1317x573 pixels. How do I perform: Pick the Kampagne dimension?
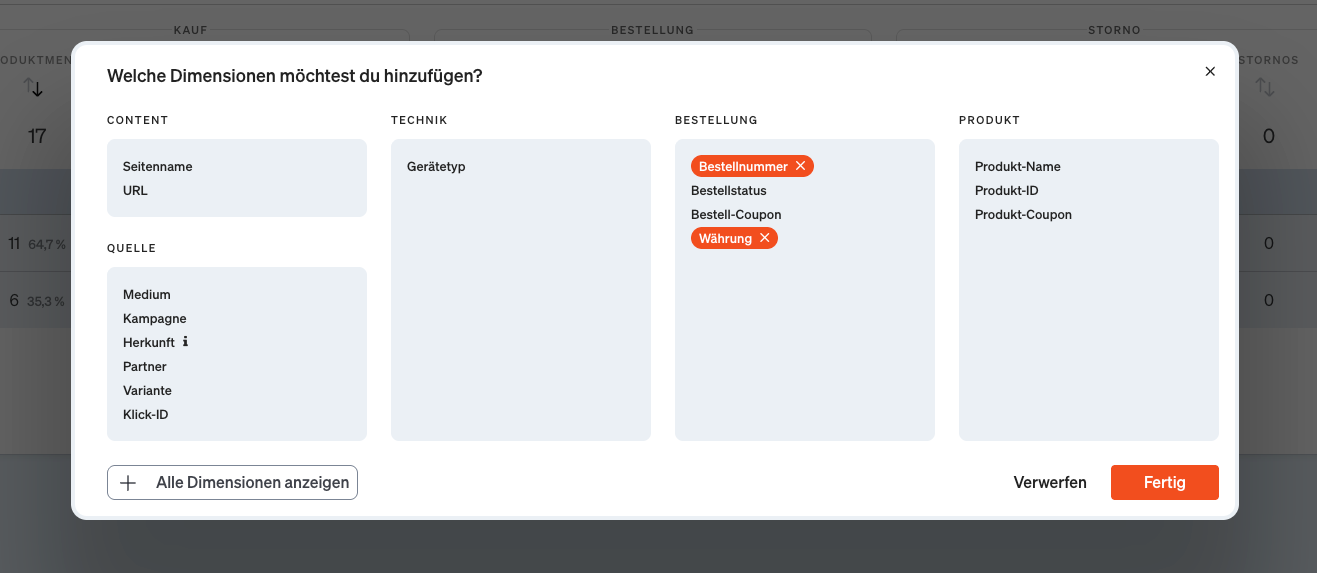[x=155, y=318]
